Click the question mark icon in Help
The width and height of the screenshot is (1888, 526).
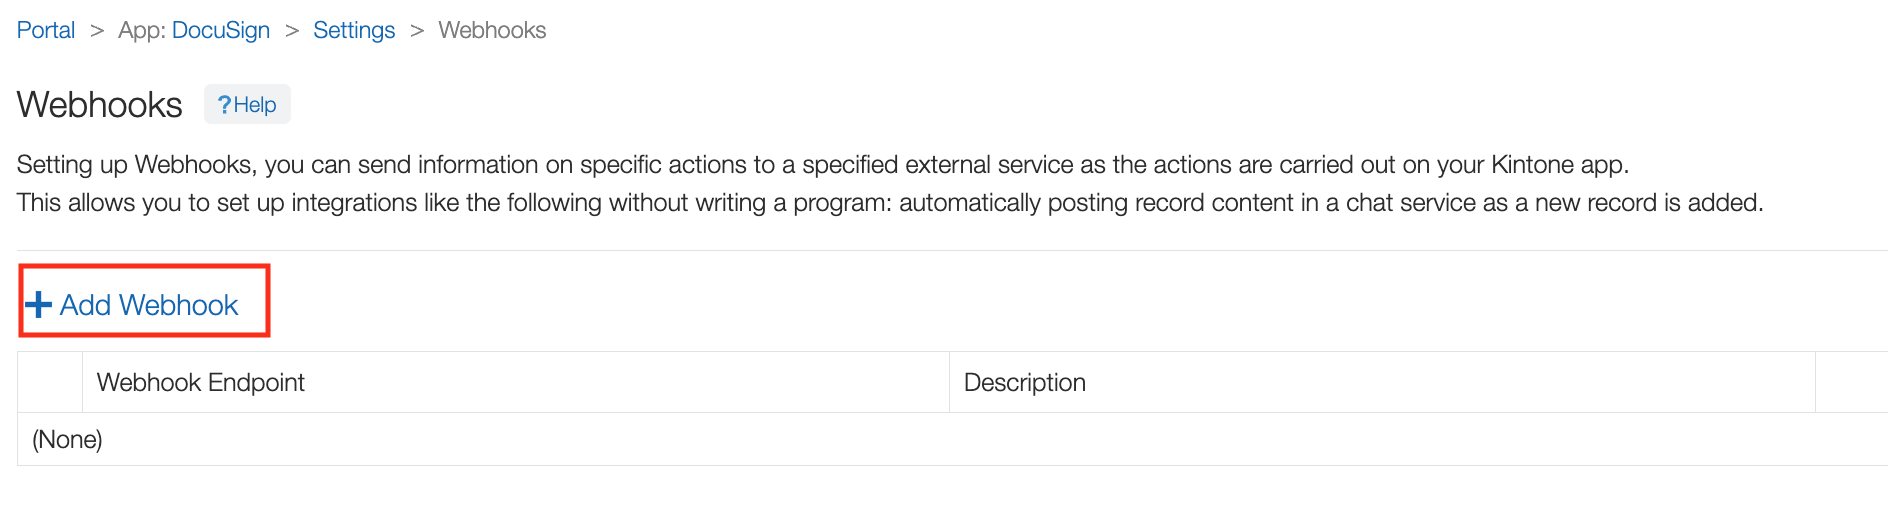tap(224, 105)
